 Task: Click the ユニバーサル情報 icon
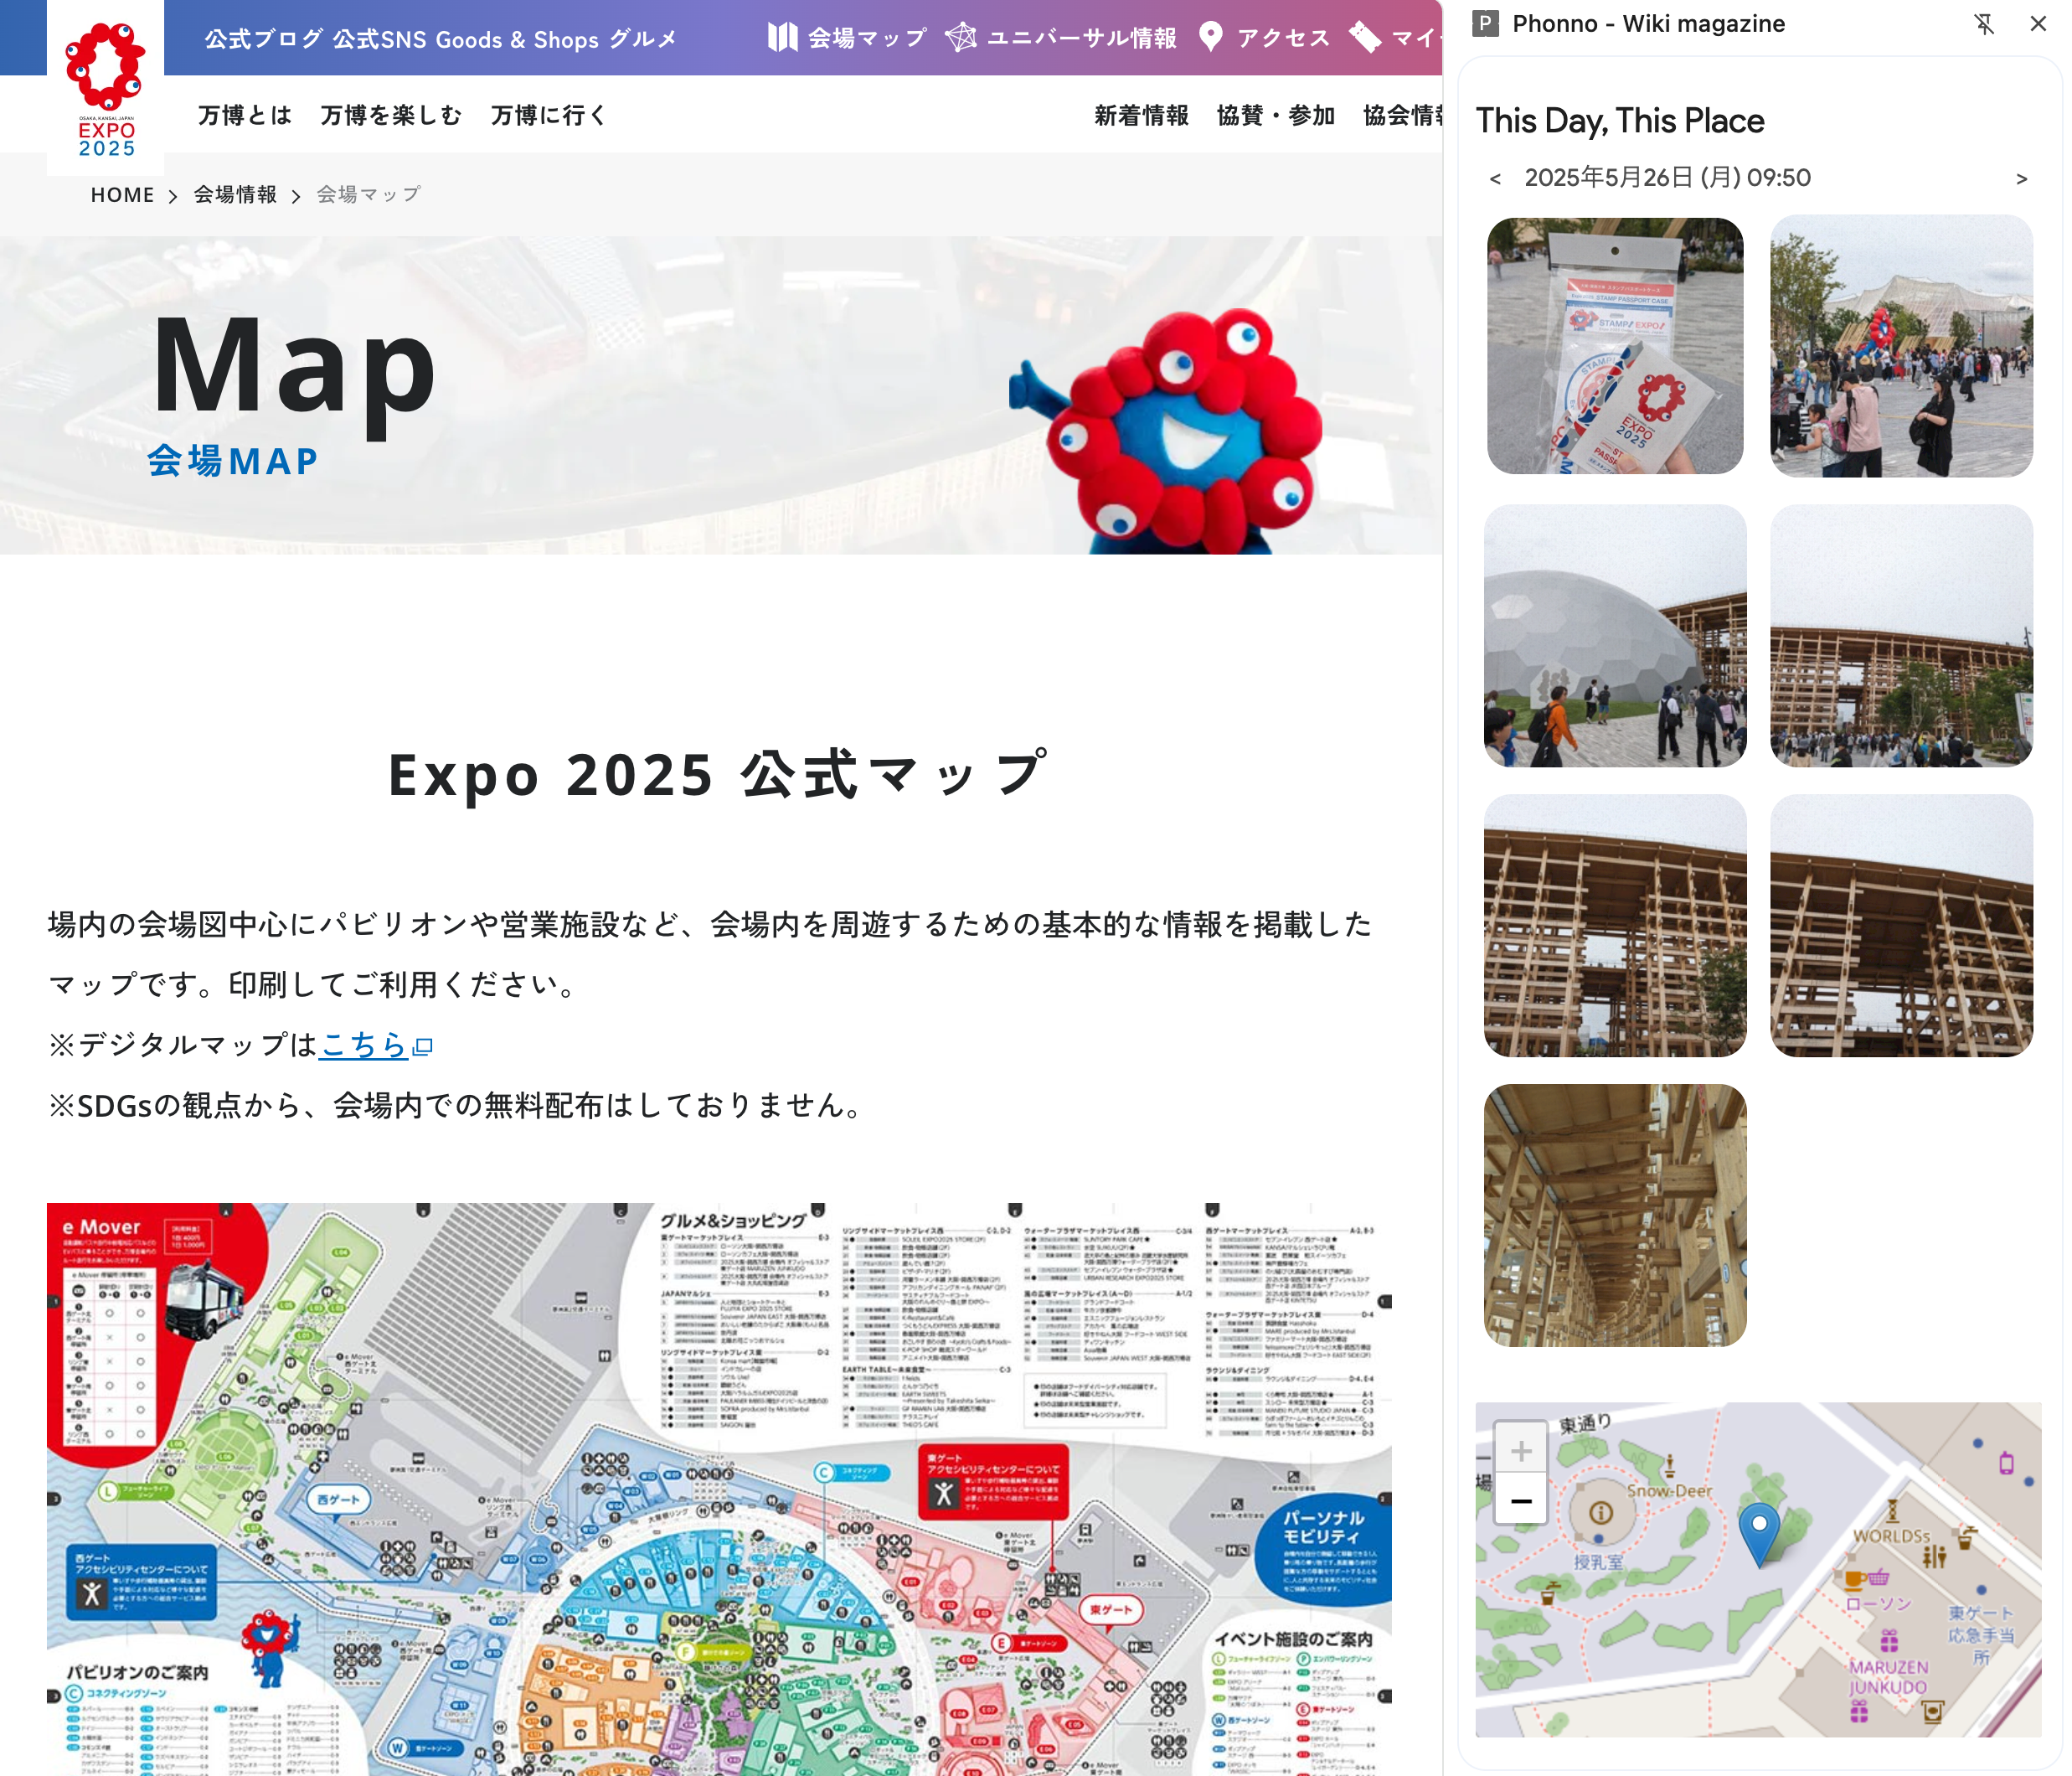click(x=960, y=38)
